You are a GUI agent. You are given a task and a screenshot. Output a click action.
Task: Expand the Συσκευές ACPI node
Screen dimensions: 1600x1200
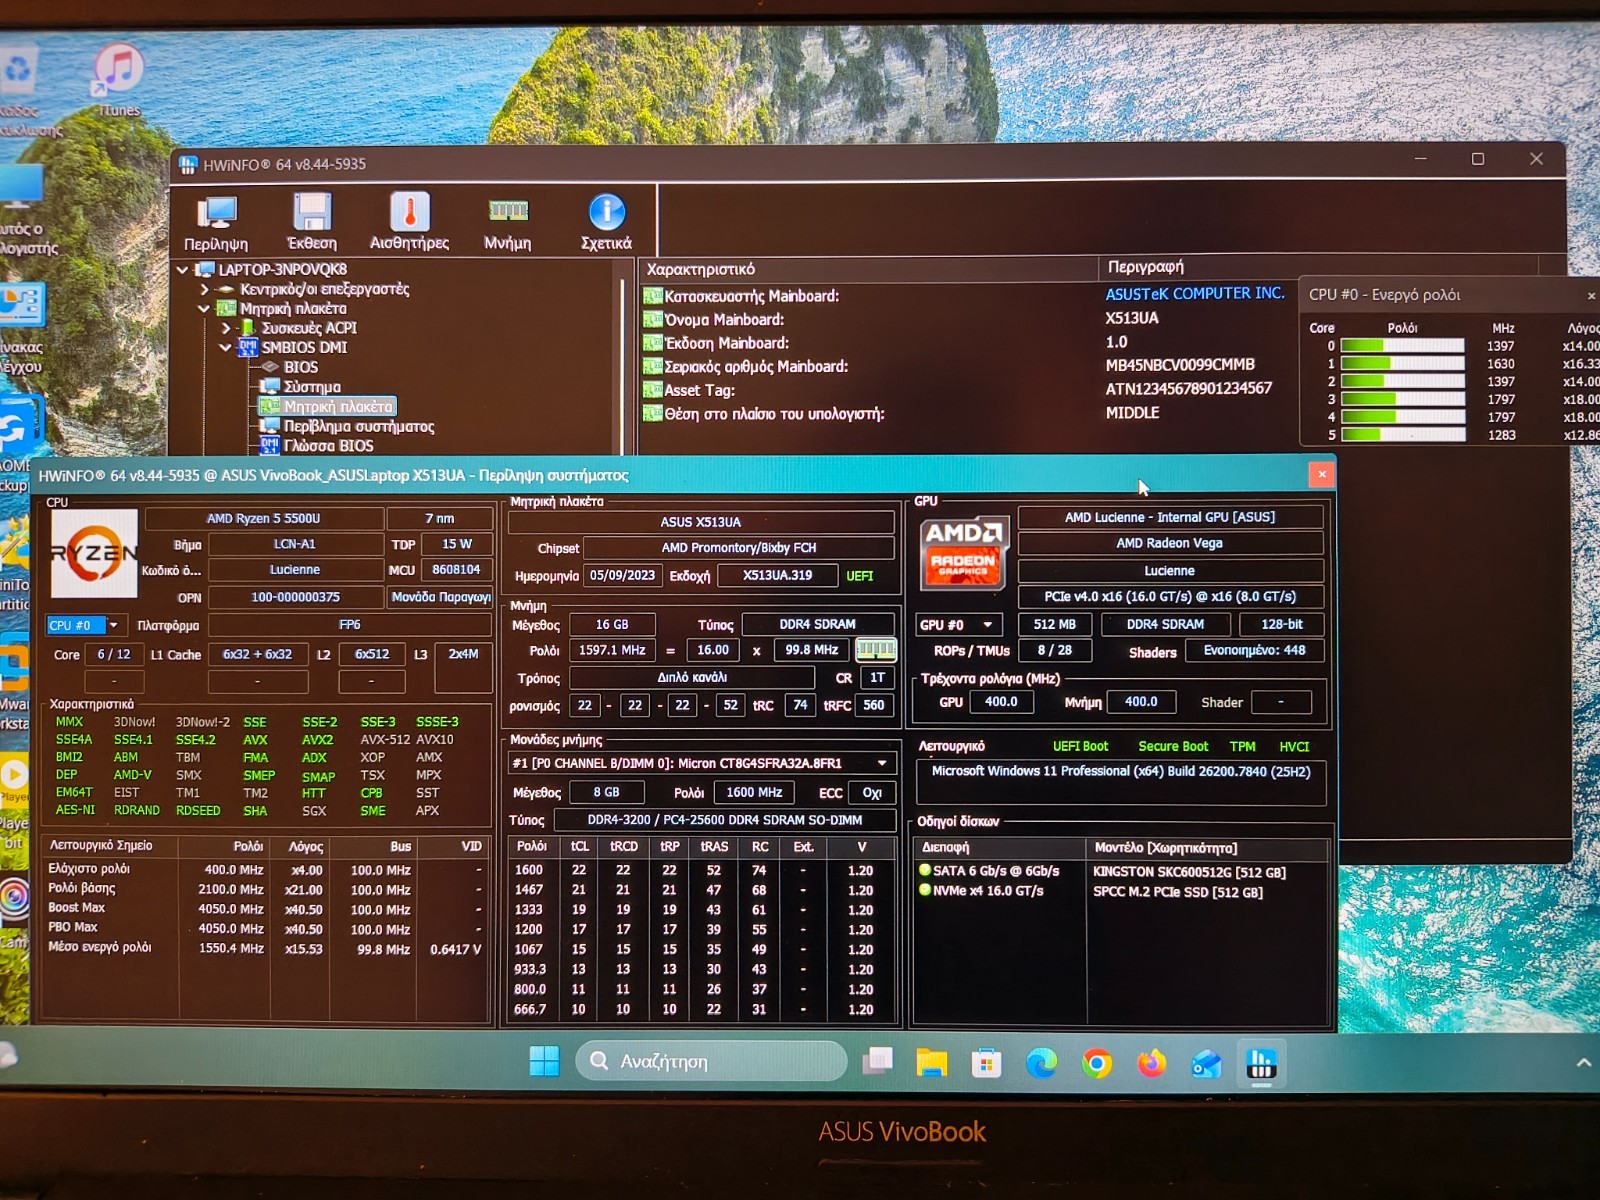point(226,328)
